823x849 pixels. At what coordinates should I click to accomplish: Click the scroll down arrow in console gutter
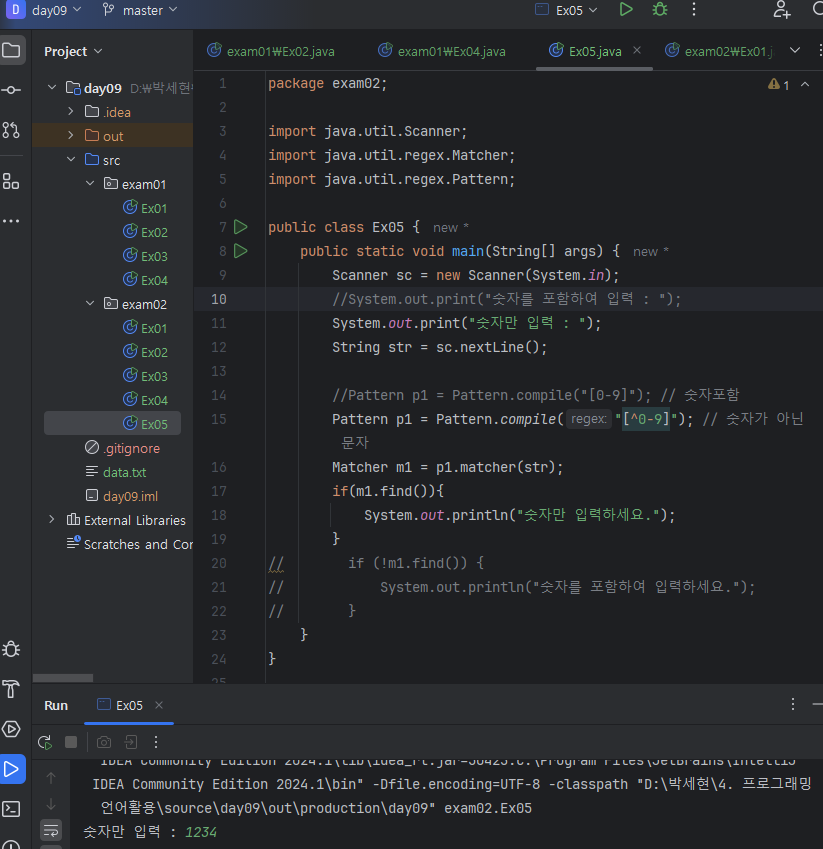[51, 804]
